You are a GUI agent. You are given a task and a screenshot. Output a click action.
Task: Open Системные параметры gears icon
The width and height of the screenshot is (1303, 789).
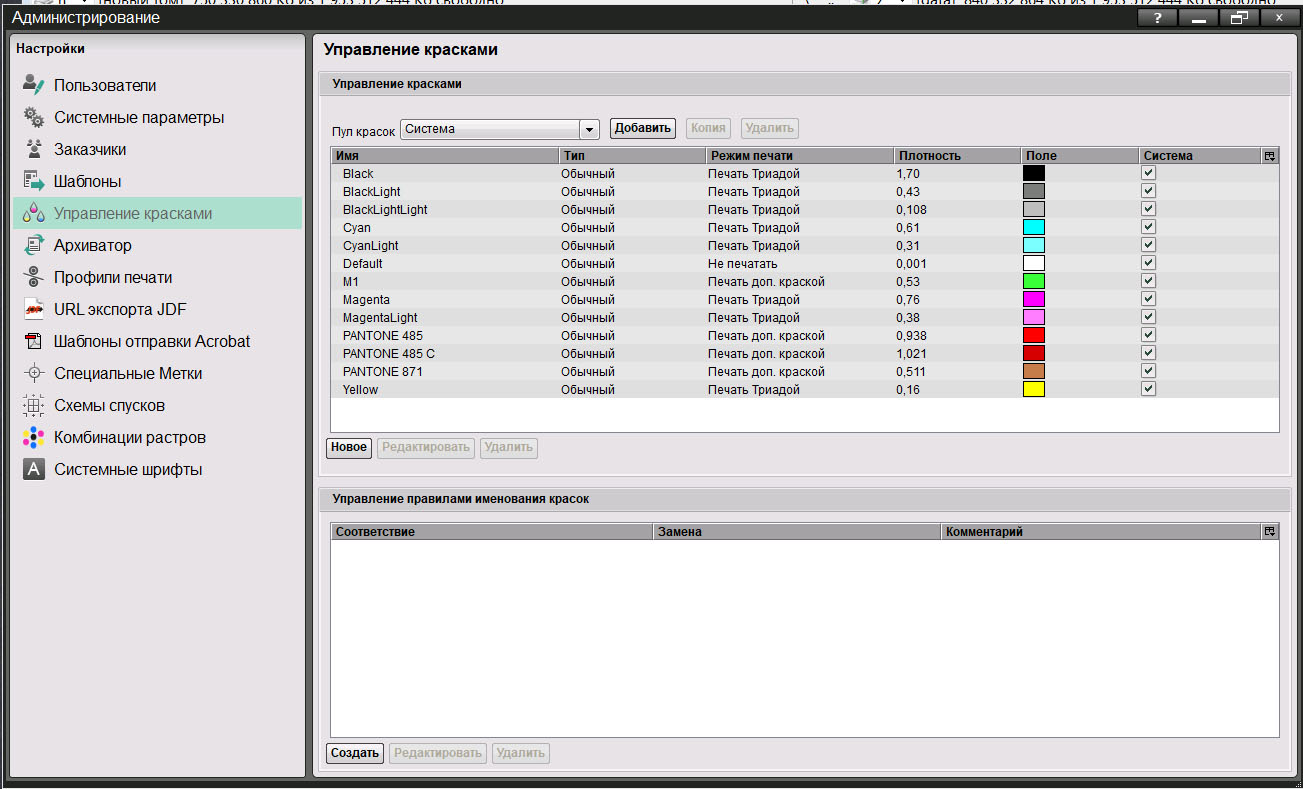34,117
